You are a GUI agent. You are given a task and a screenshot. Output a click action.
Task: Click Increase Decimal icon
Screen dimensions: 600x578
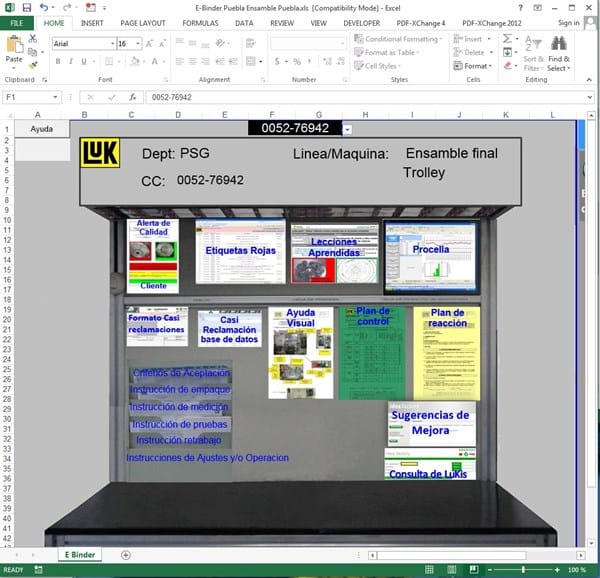(x=327, y=61)
